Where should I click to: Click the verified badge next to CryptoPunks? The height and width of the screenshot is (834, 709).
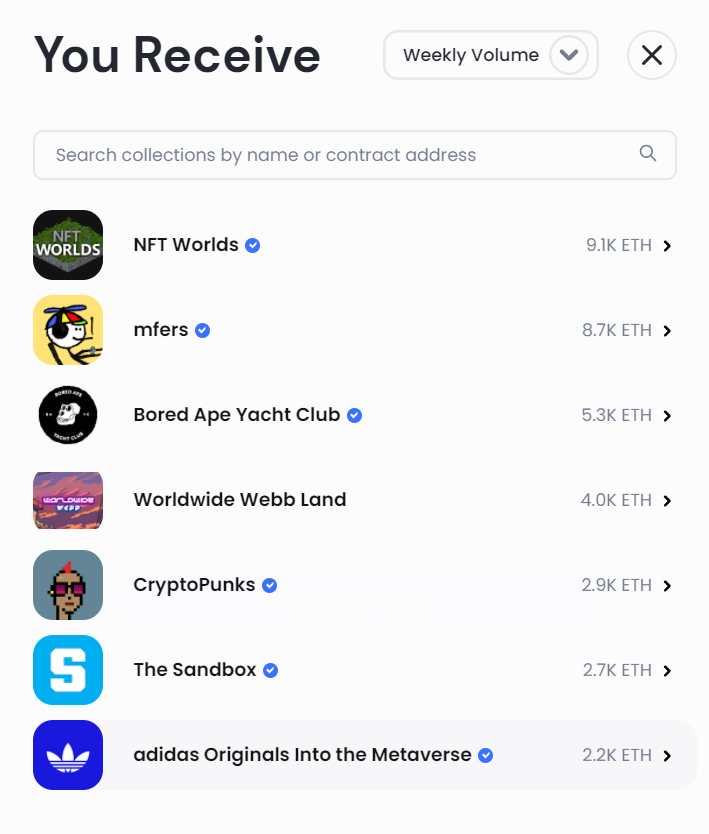(x=270, y=586)
